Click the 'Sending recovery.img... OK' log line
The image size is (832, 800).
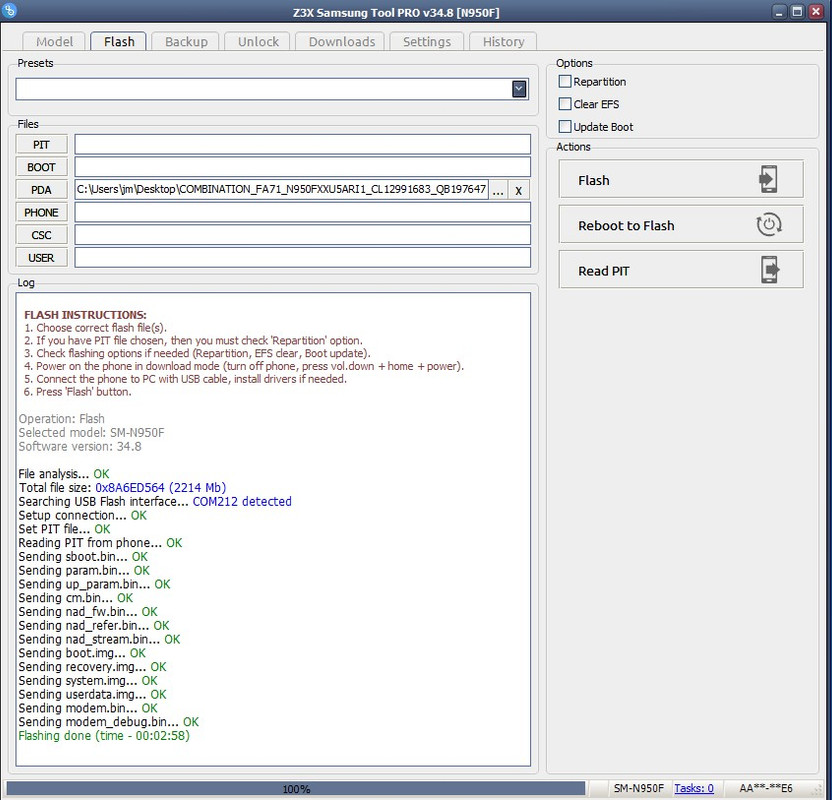click(x=92, y=666)
